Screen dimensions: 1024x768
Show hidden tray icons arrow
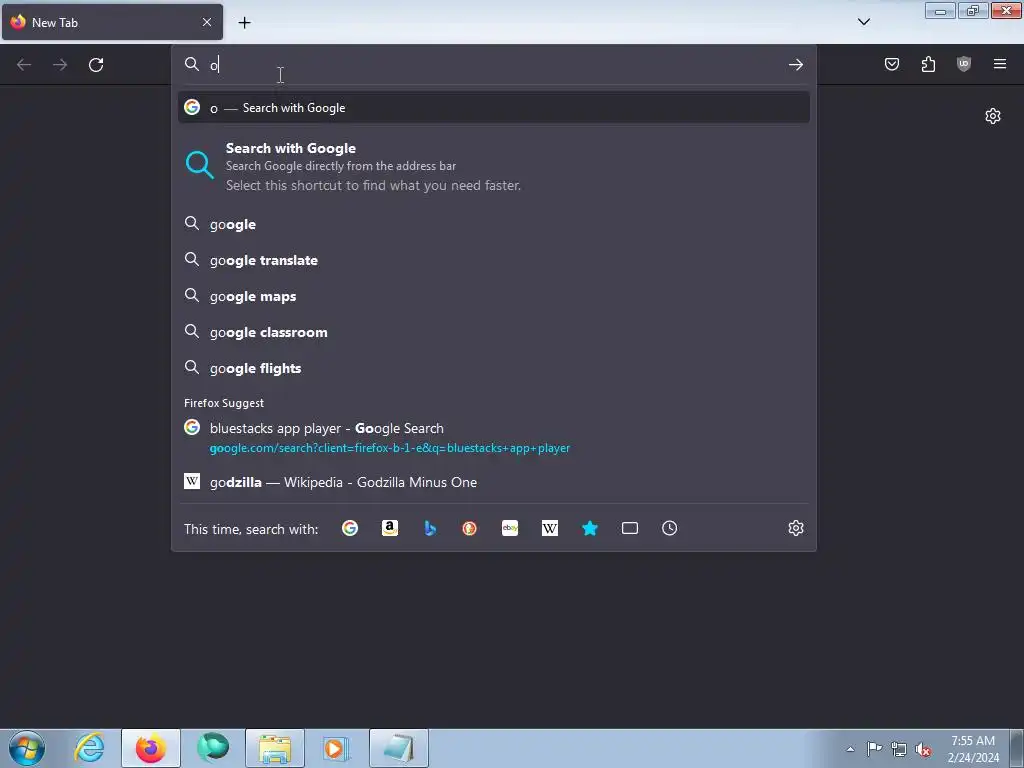(850, 749)
